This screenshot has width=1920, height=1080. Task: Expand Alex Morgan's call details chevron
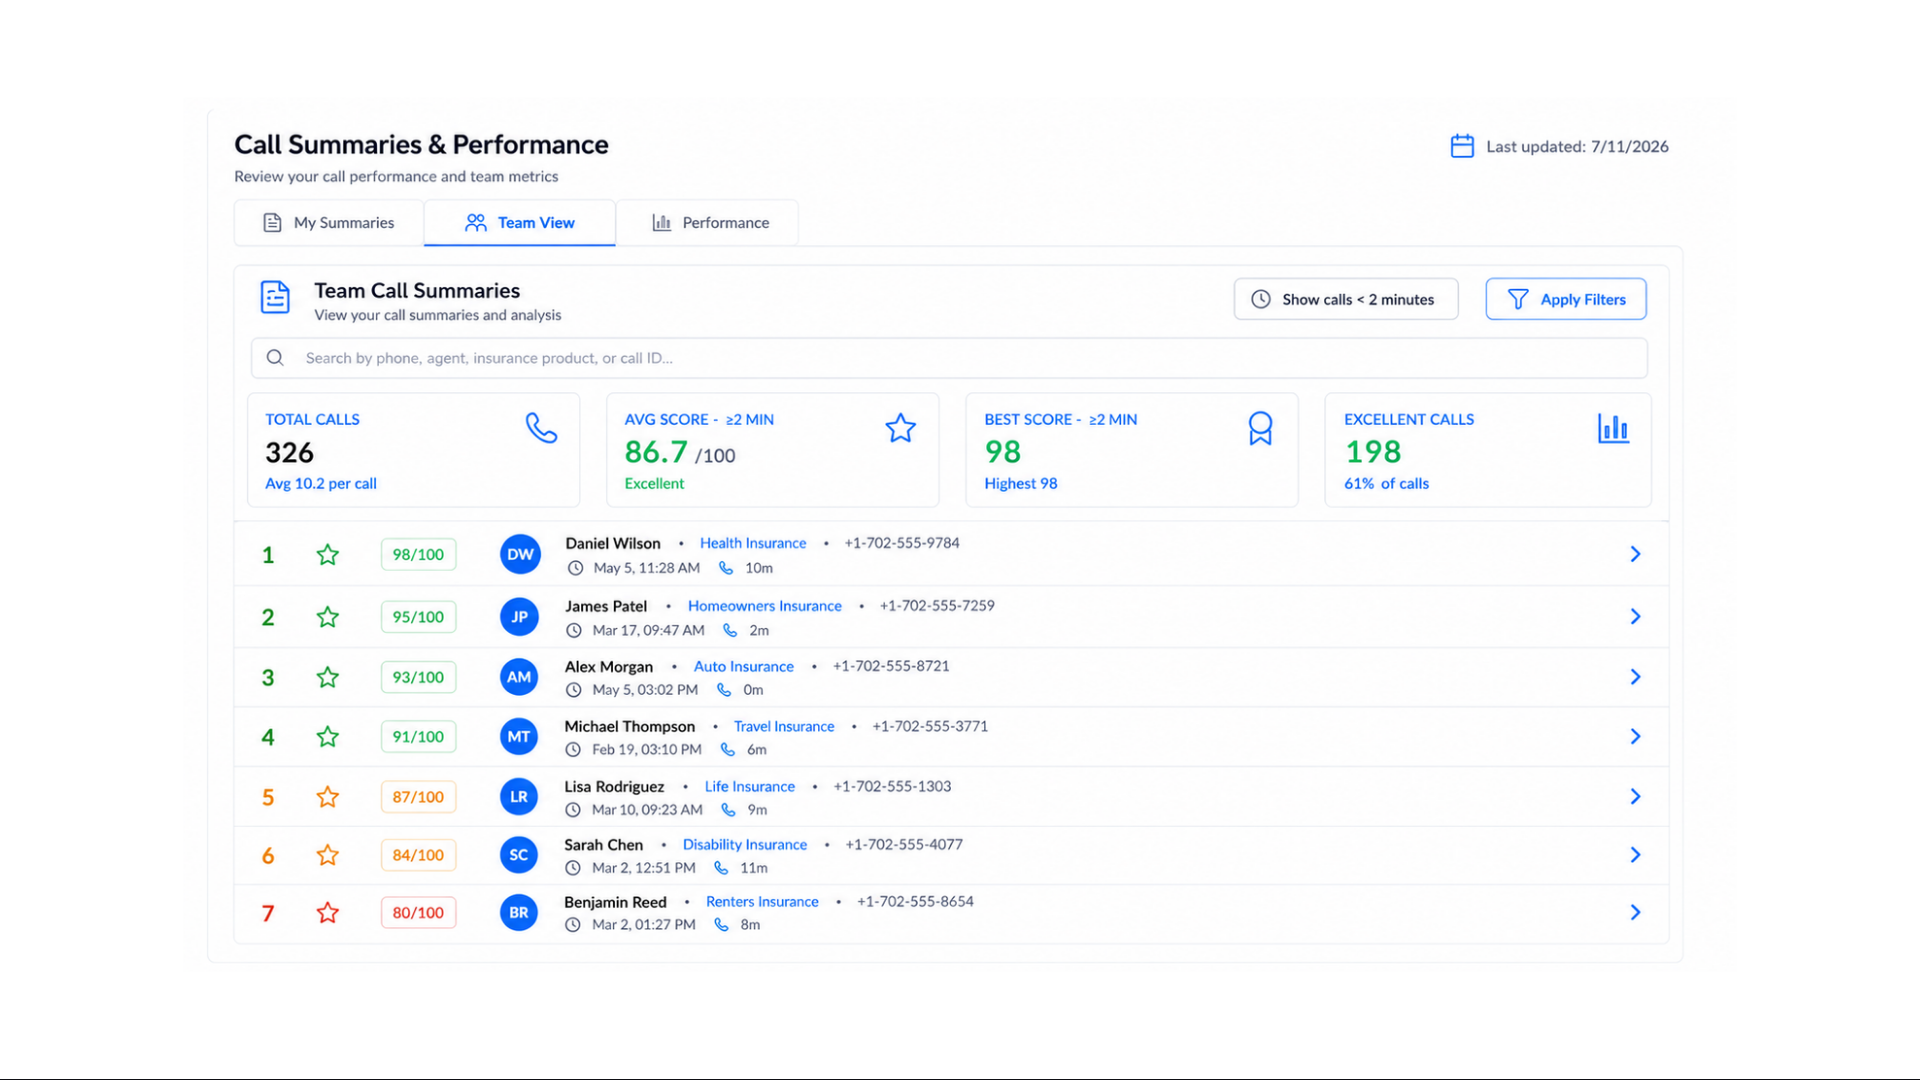[x=1636, y=677]
